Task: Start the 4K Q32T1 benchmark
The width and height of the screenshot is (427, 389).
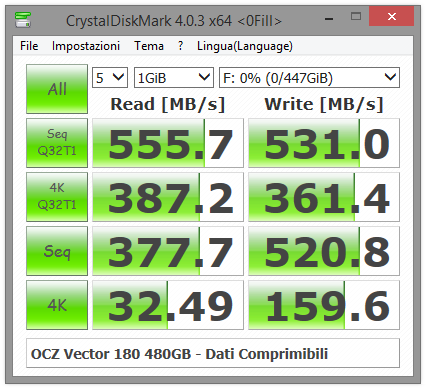Action: click(57, 197)
